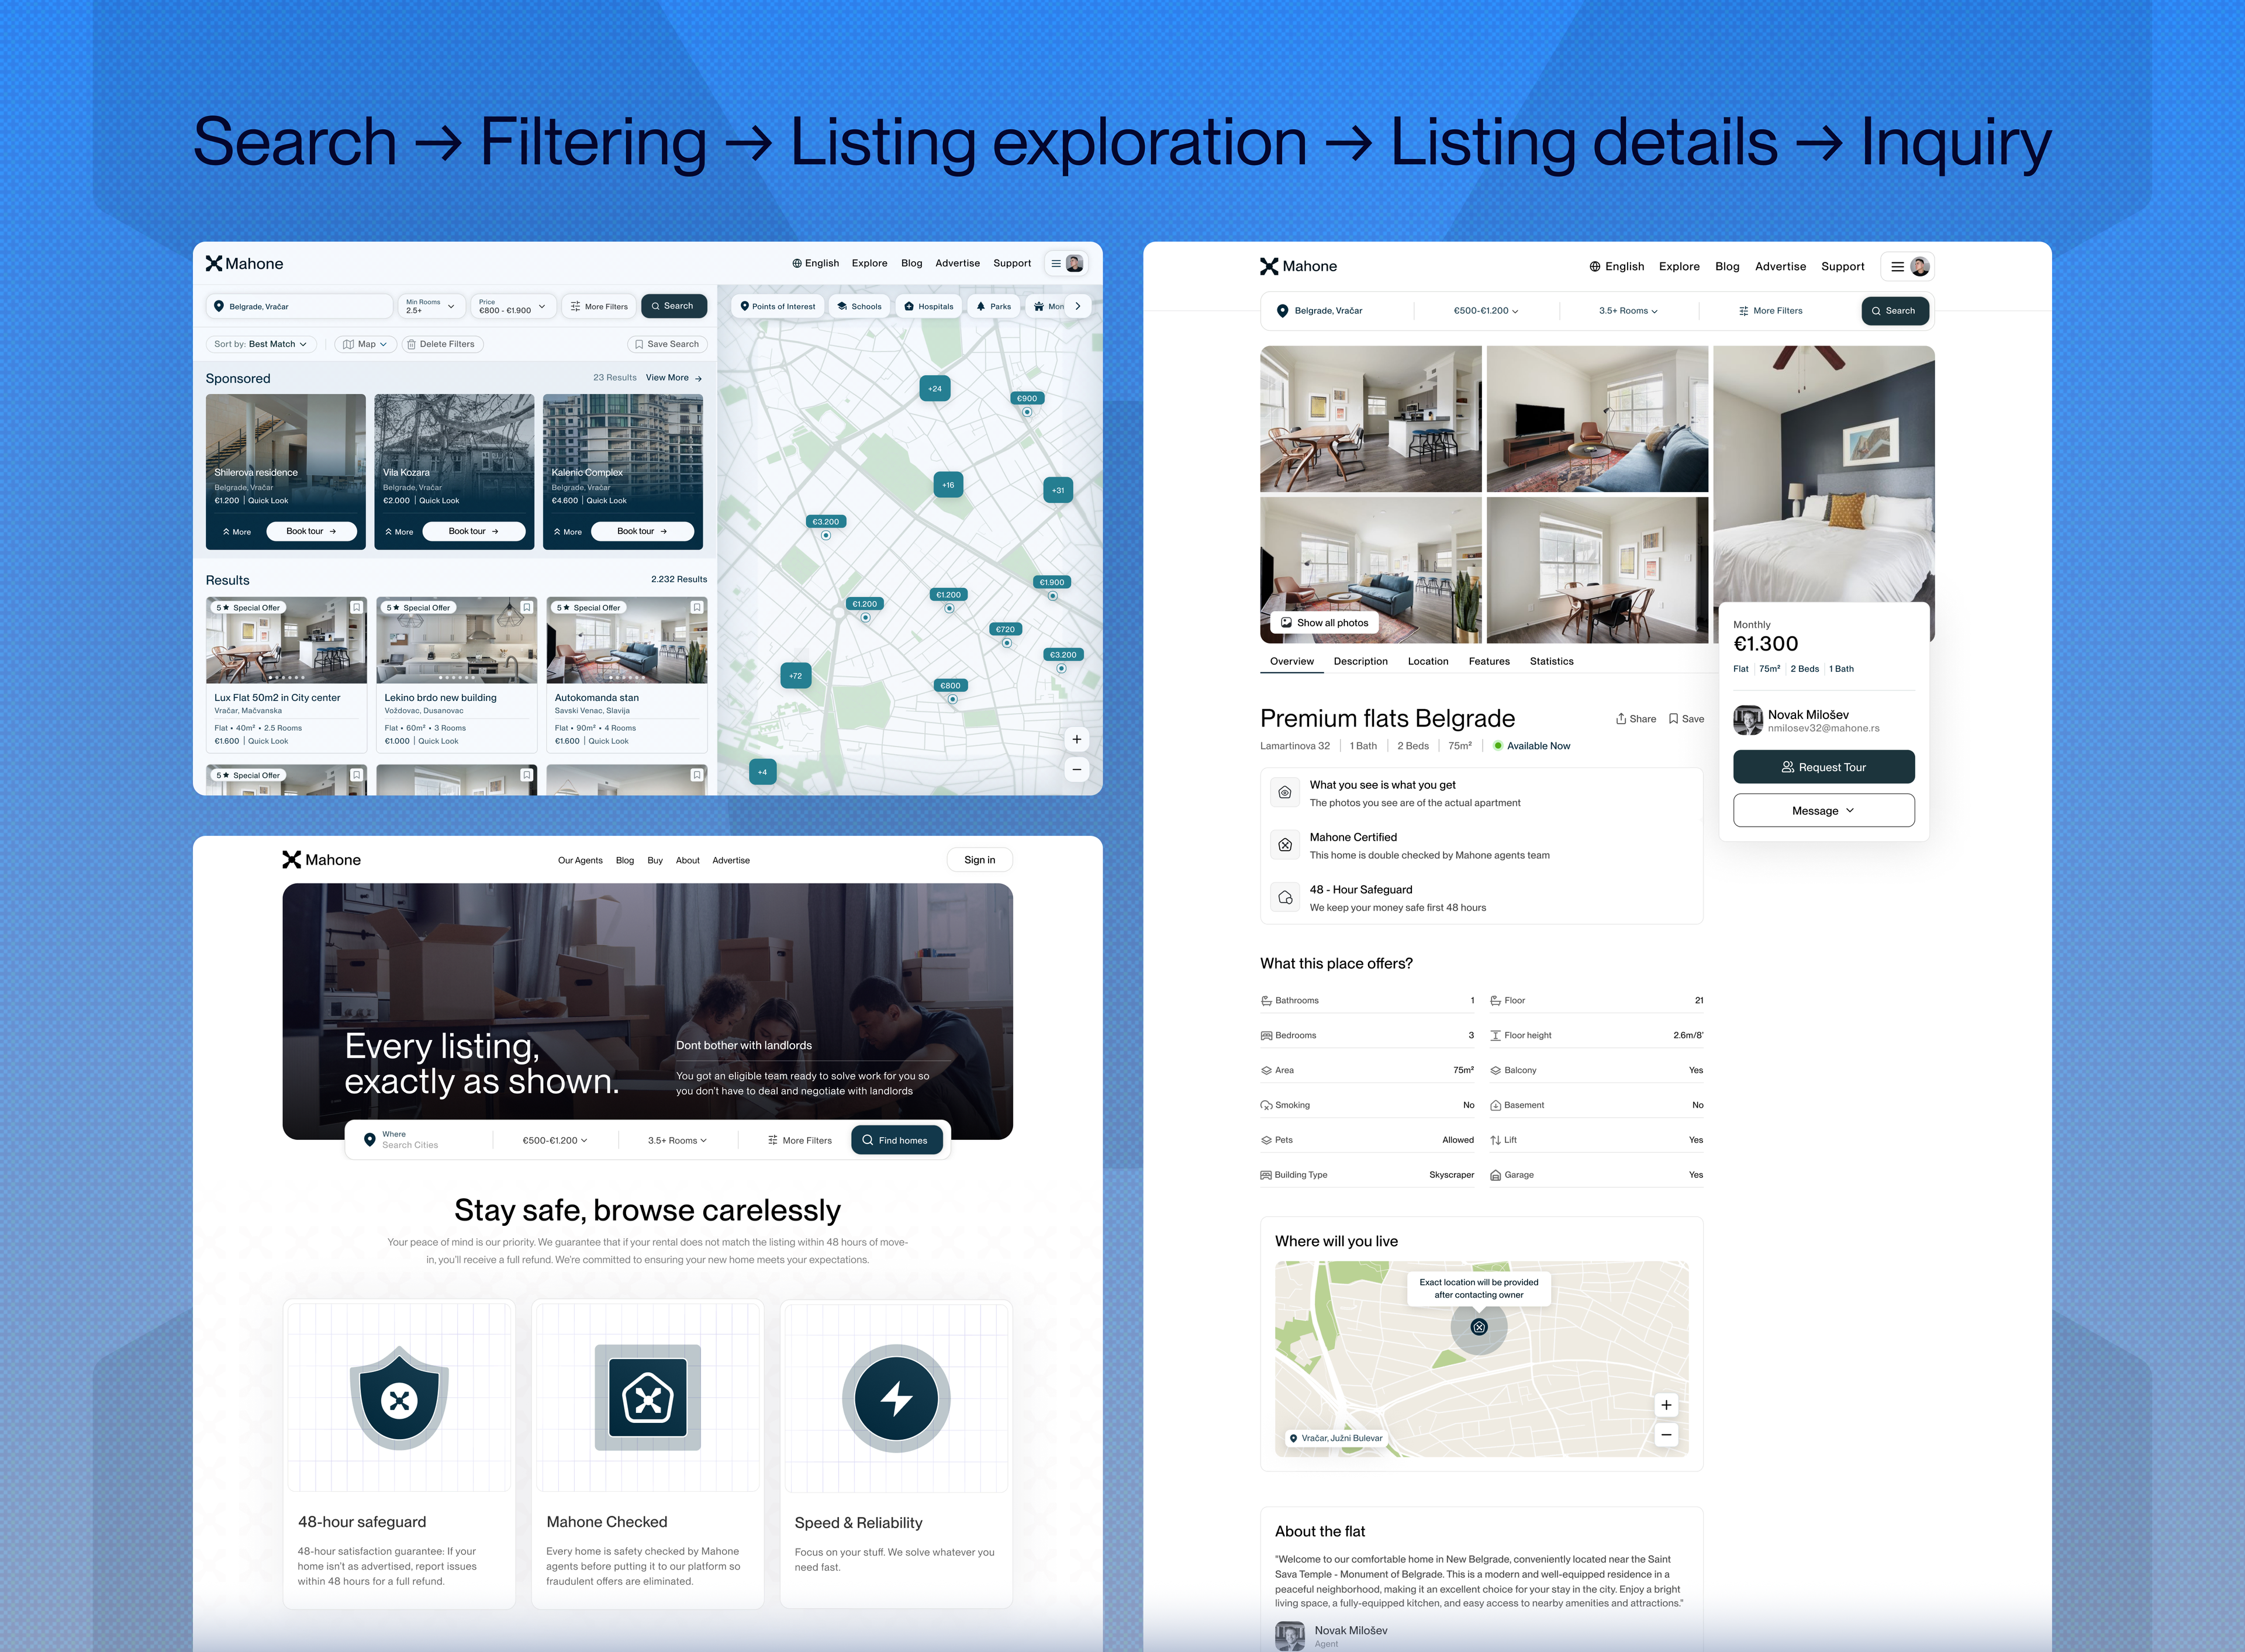This screenshot has width=2245, height=1652.
Task: Toggle the Schools map chip
Action: coord(859,306)
